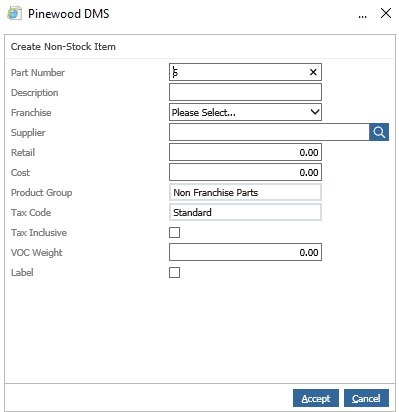Select the Retail price field
The width and height of the screenshot is (399, 412).
tap(245, 152)
